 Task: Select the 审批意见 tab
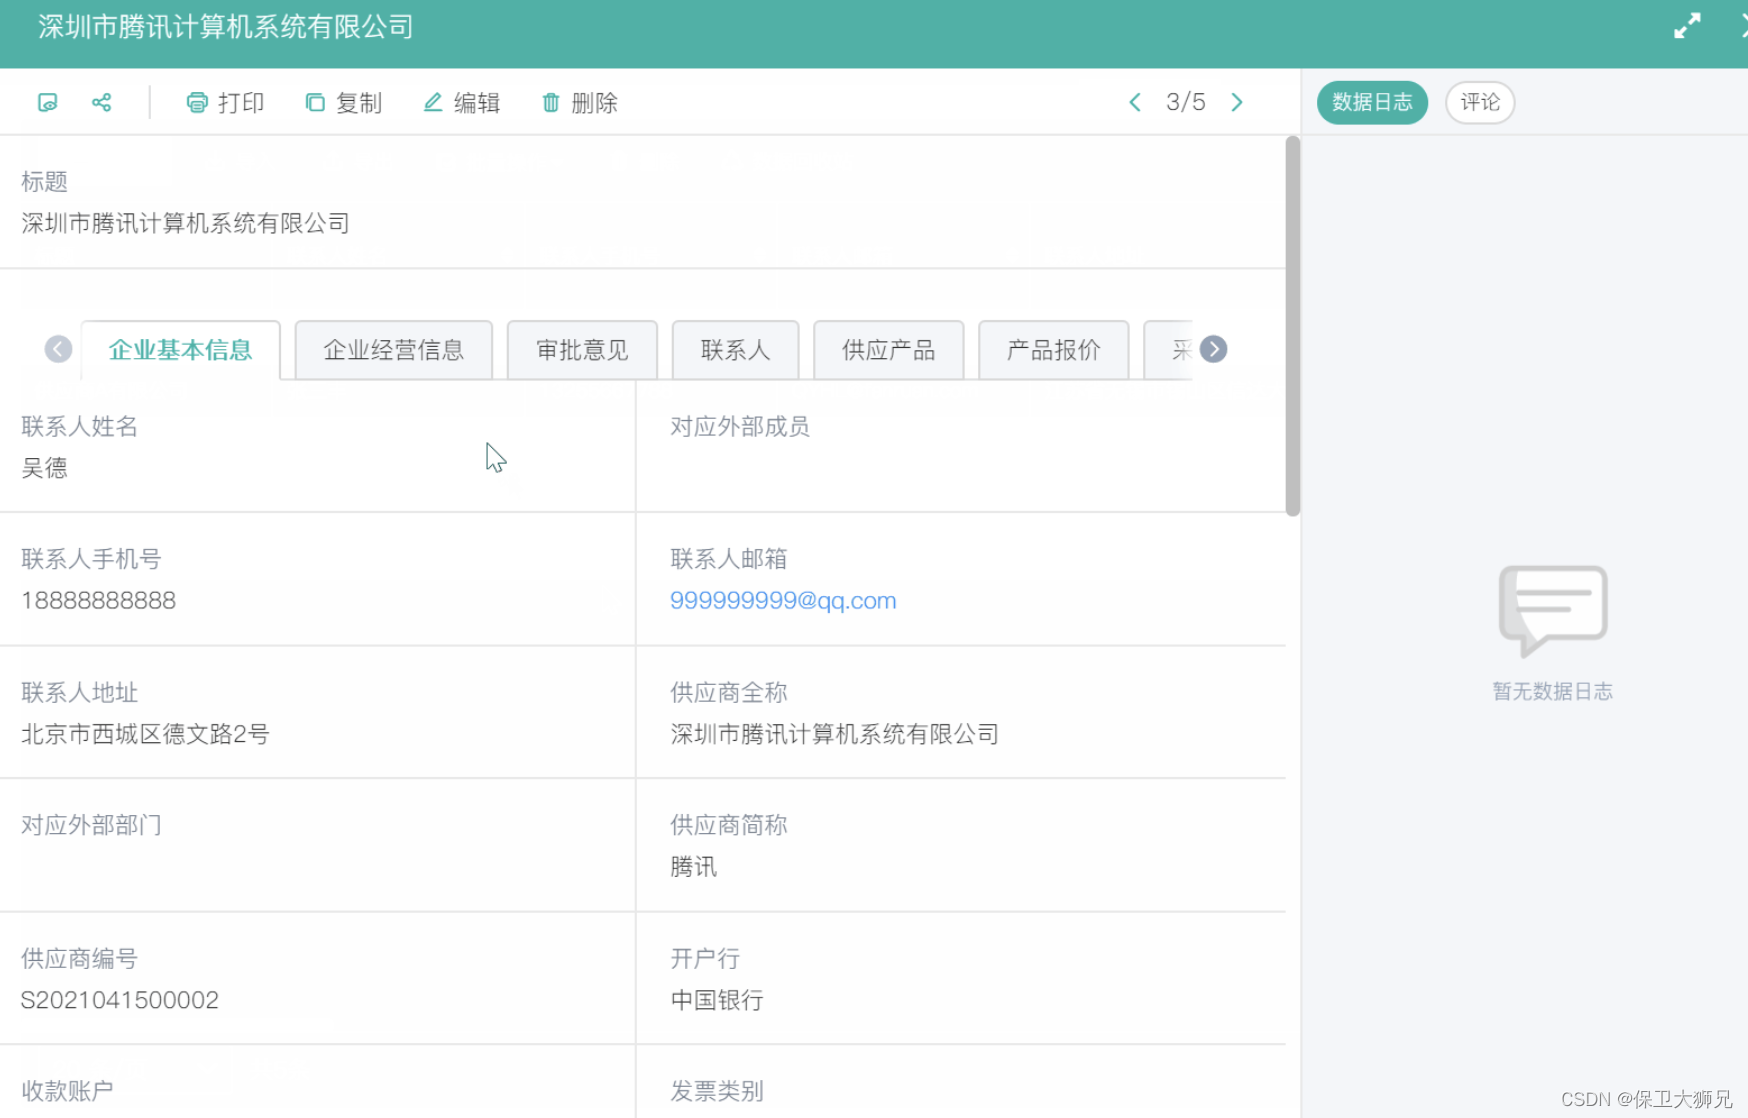tap(582, 350)
